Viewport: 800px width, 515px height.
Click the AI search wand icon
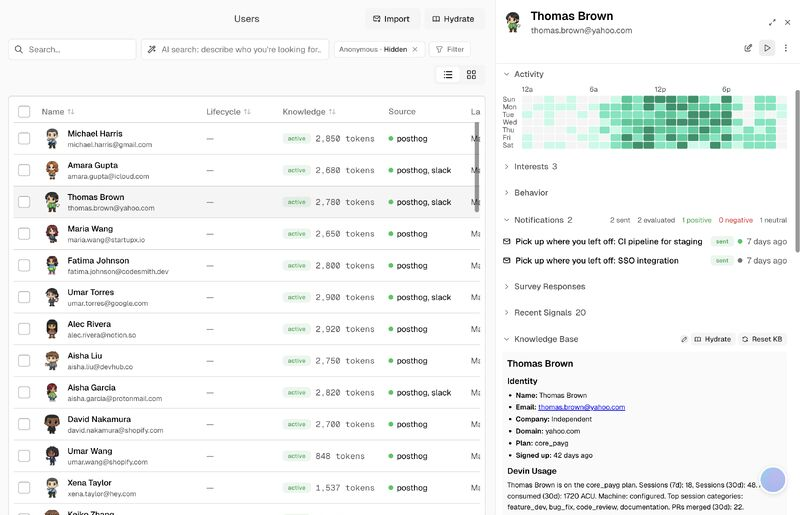point(152,50)
